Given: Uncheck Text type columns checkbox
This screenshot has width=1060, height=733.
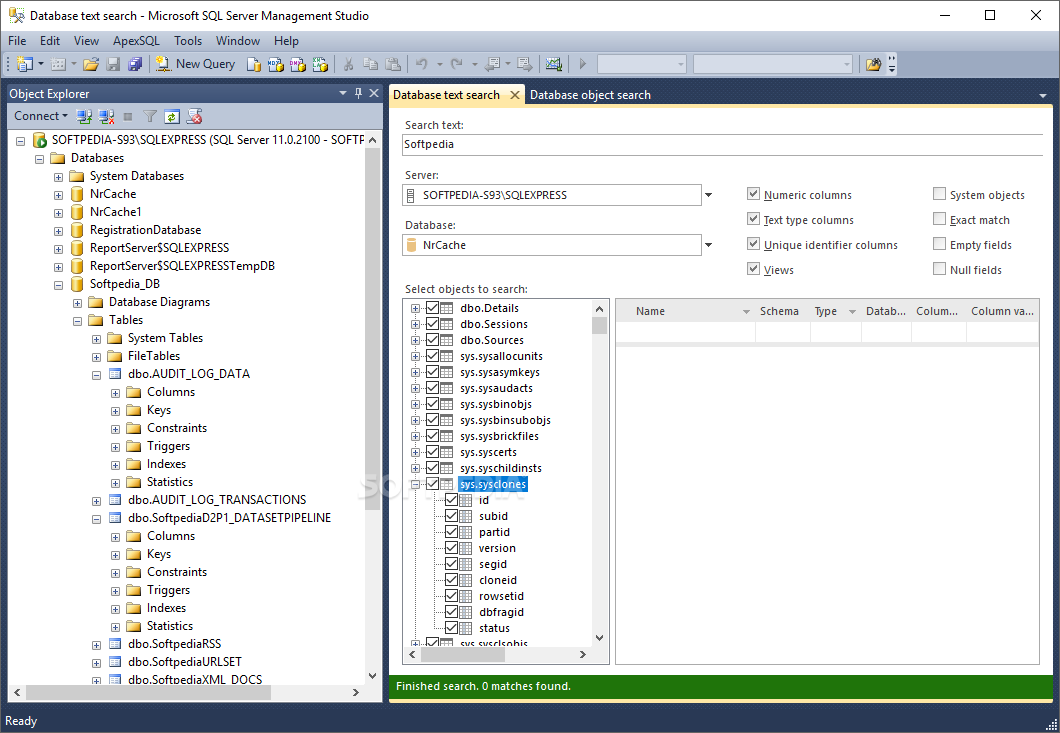Looking at the screenshot, I should pos(753,219).
